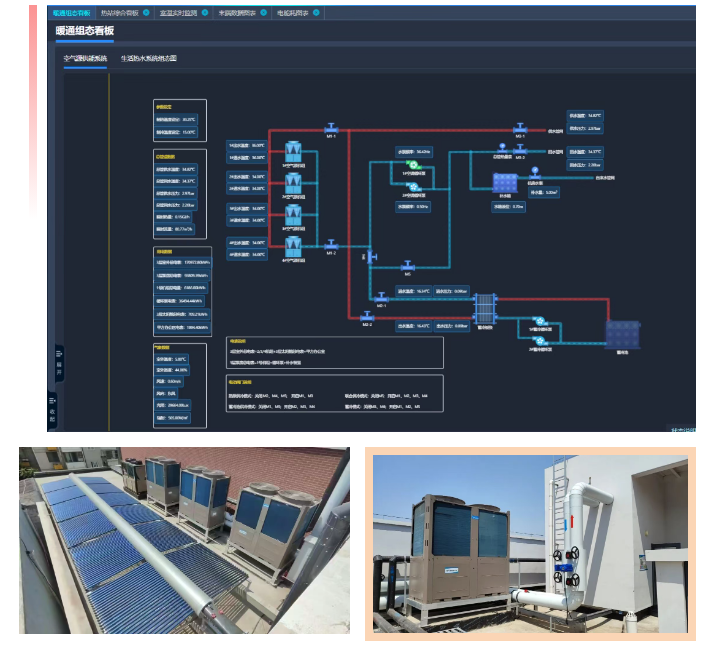Click the M1-2 valve icon
Image resolution: width=707 pixels, height=649 pixels.
coord(331,243)
